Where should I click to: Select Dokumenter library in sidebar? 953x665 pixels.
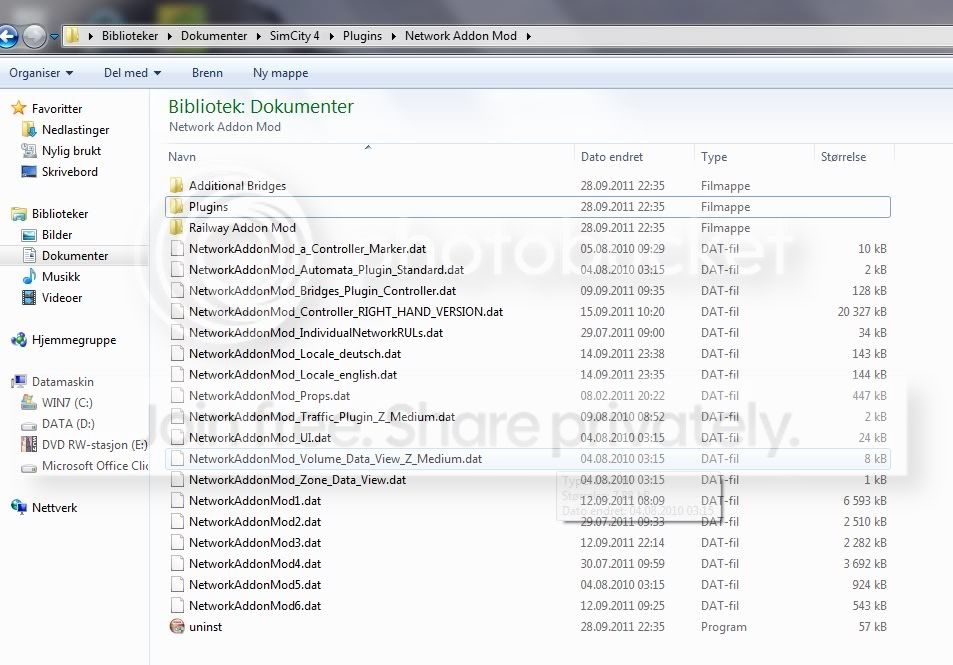click(x=74, y=256)
